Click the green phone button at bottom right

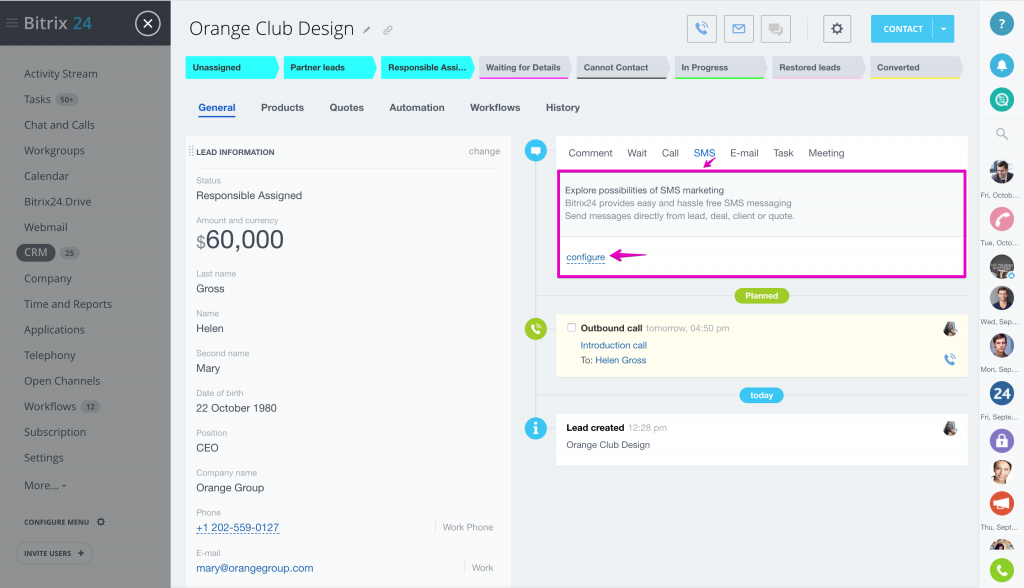[1002, 570]
